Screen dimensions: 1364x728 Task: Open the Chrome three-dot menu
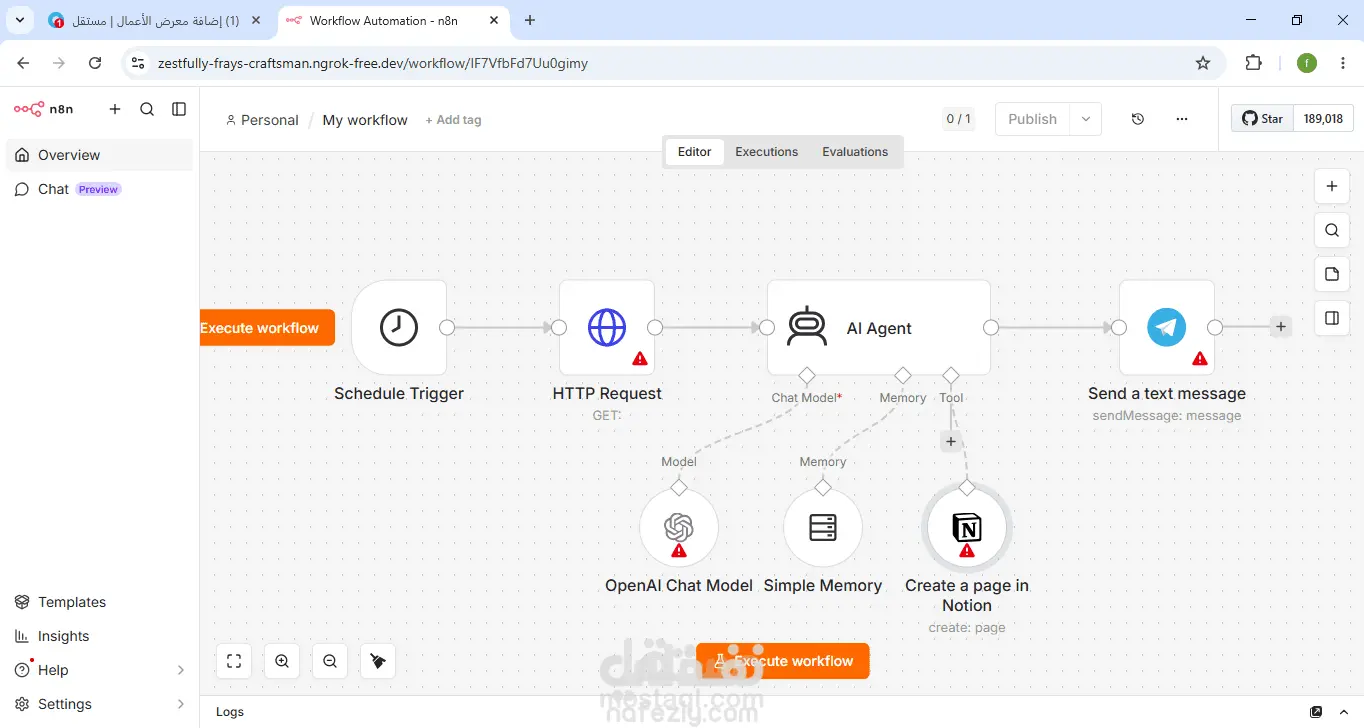1342,63
